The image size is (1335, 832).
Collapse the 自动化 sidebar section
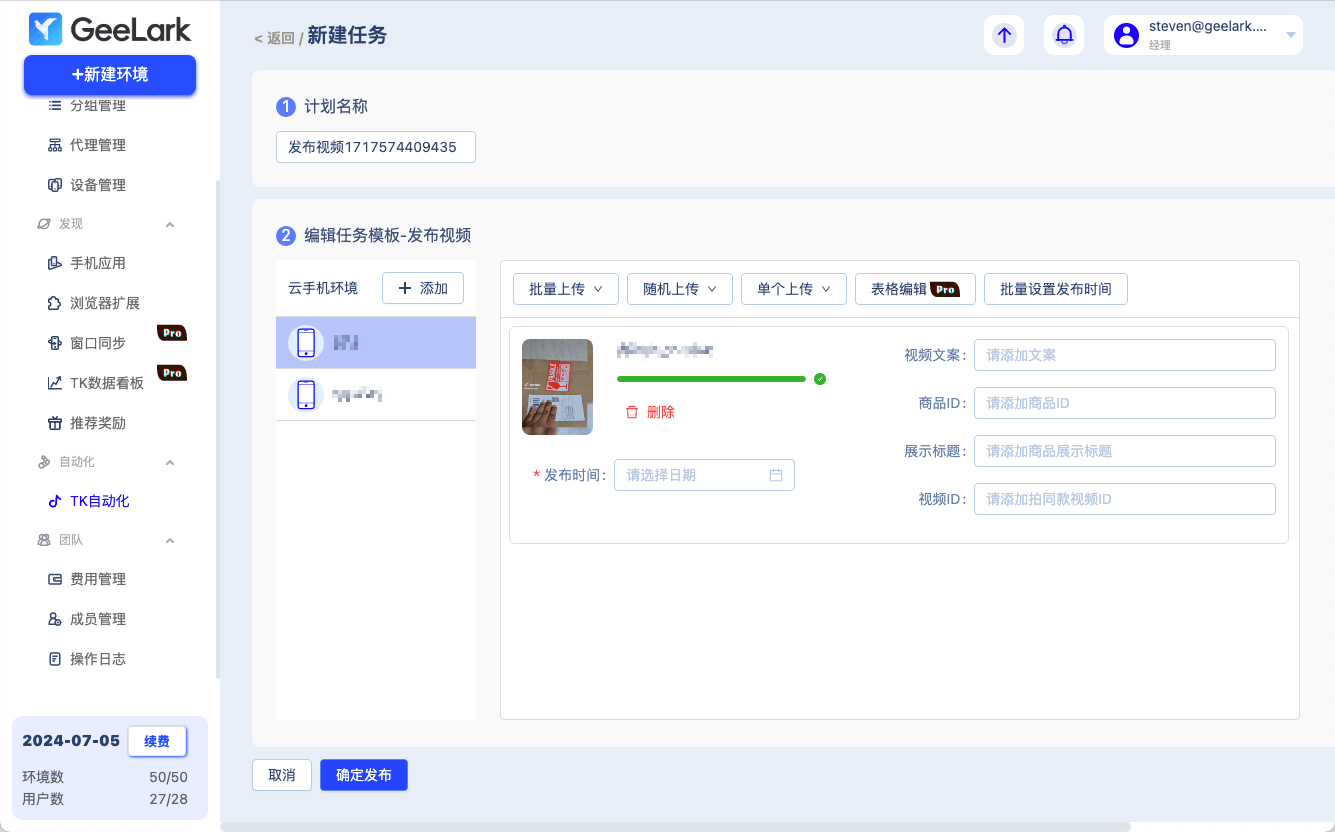(x=170, y=462)
